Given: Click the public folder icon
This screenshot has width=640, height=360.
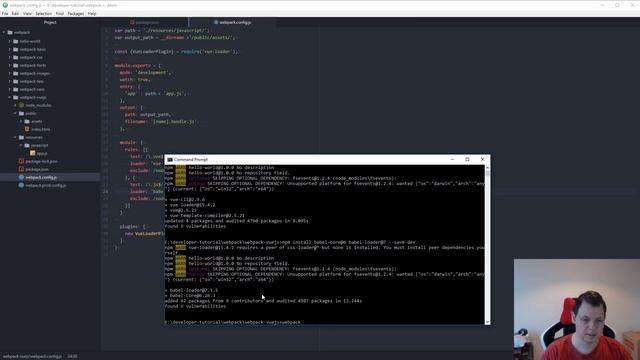Looking at the screenshot, I should tap(21, 113).
